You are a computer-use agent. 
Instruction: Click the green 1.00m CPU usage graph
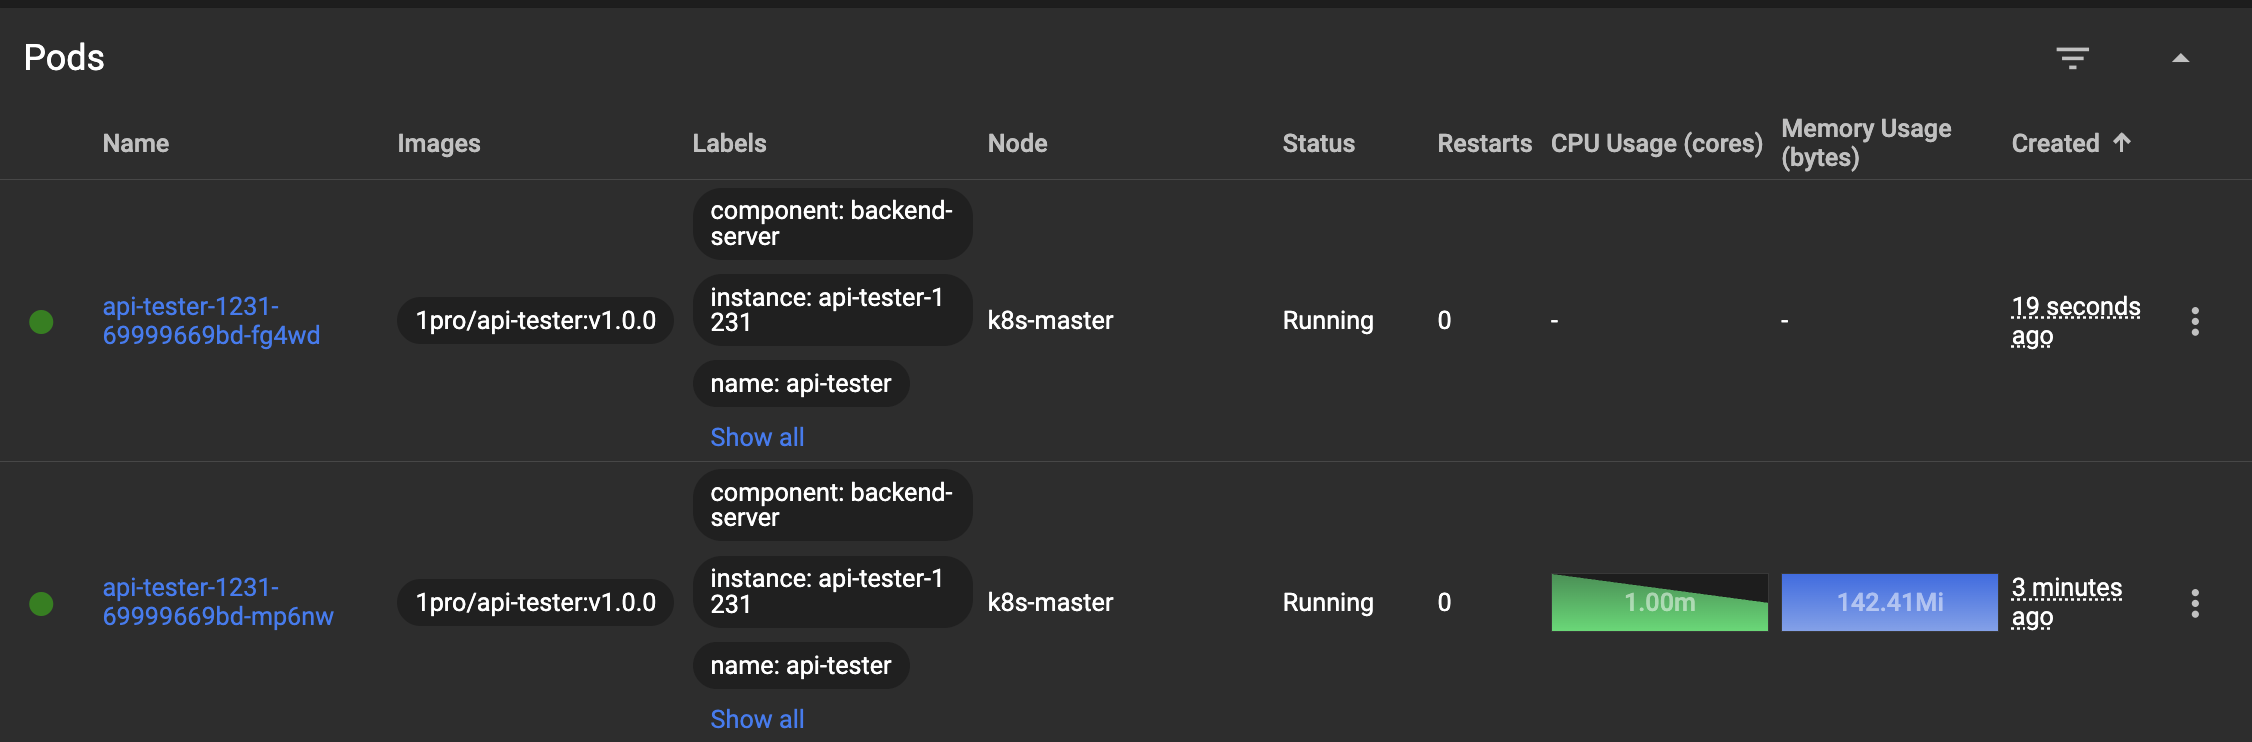point(1659,602)
